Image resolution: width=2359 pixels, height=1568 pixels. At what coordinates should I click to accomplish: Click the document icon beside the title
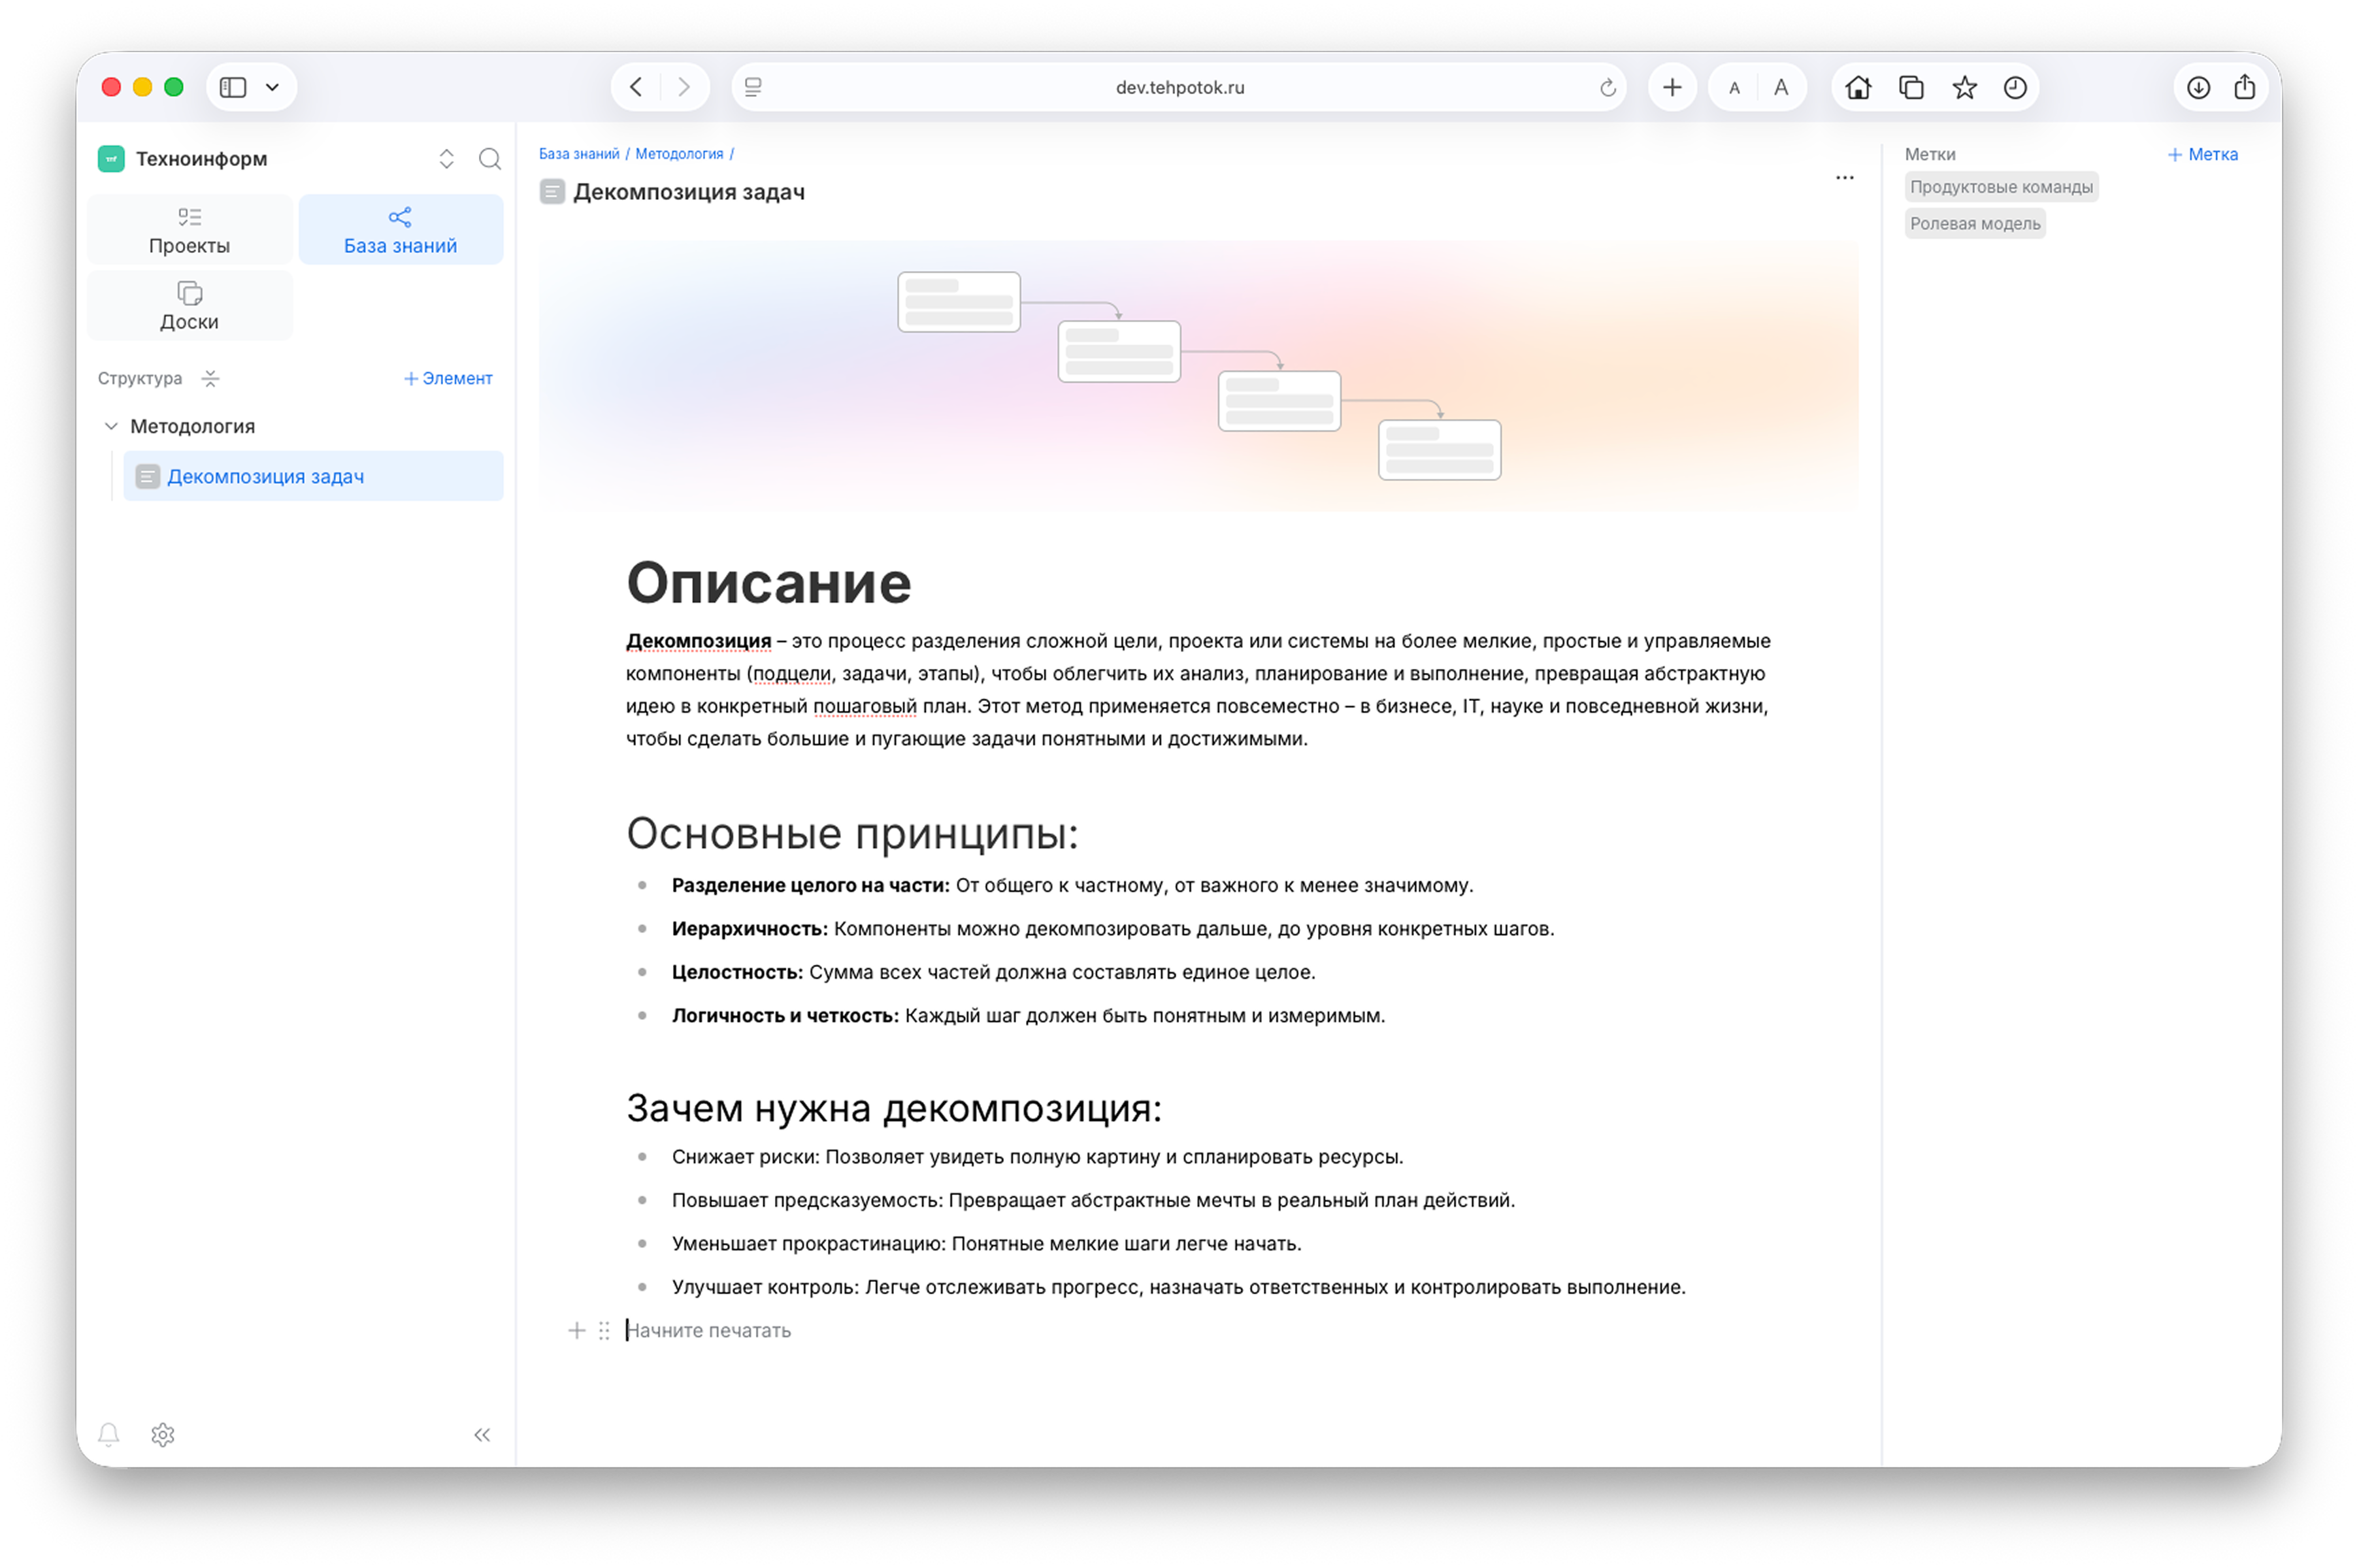(552, 191)
